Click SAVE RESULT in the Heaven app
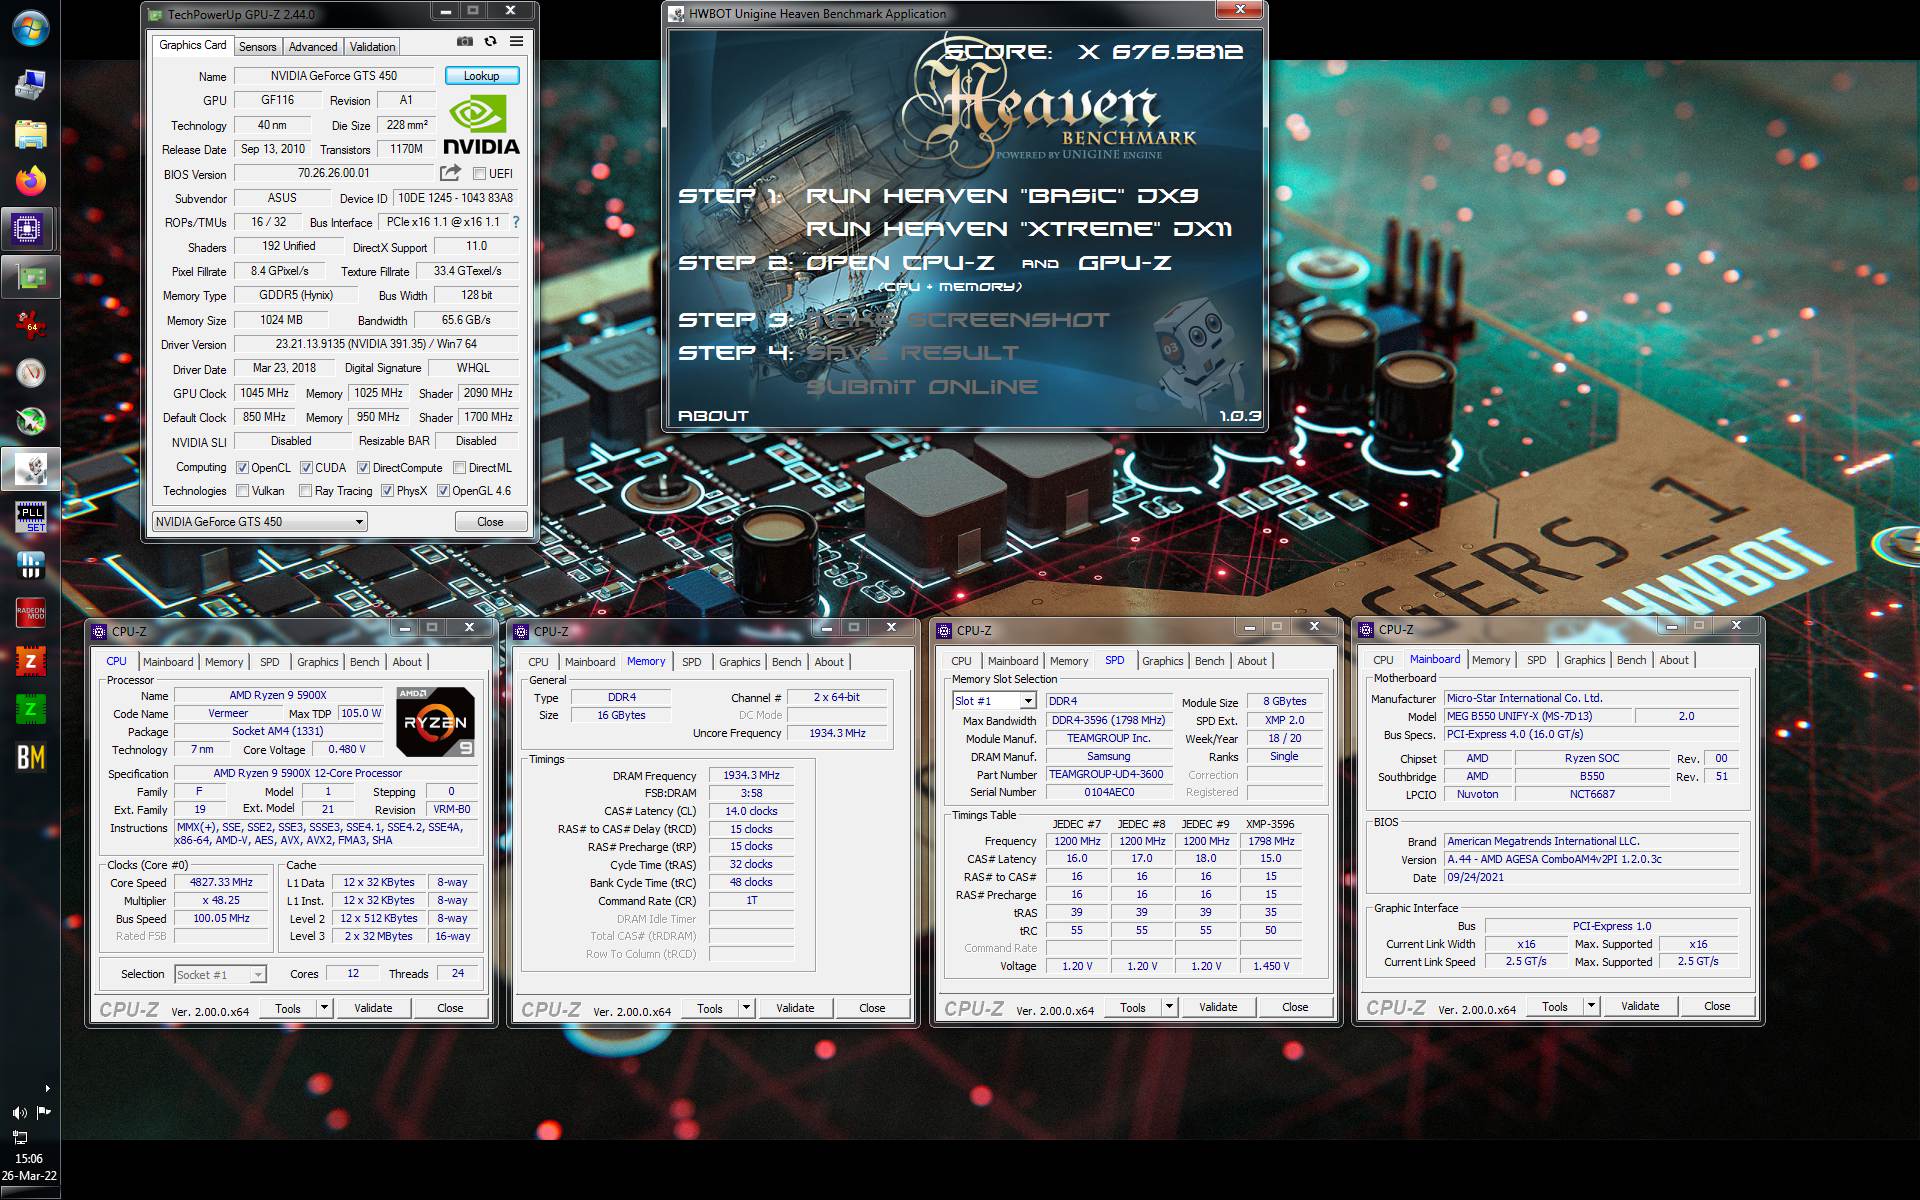 (x=913, y=353)
